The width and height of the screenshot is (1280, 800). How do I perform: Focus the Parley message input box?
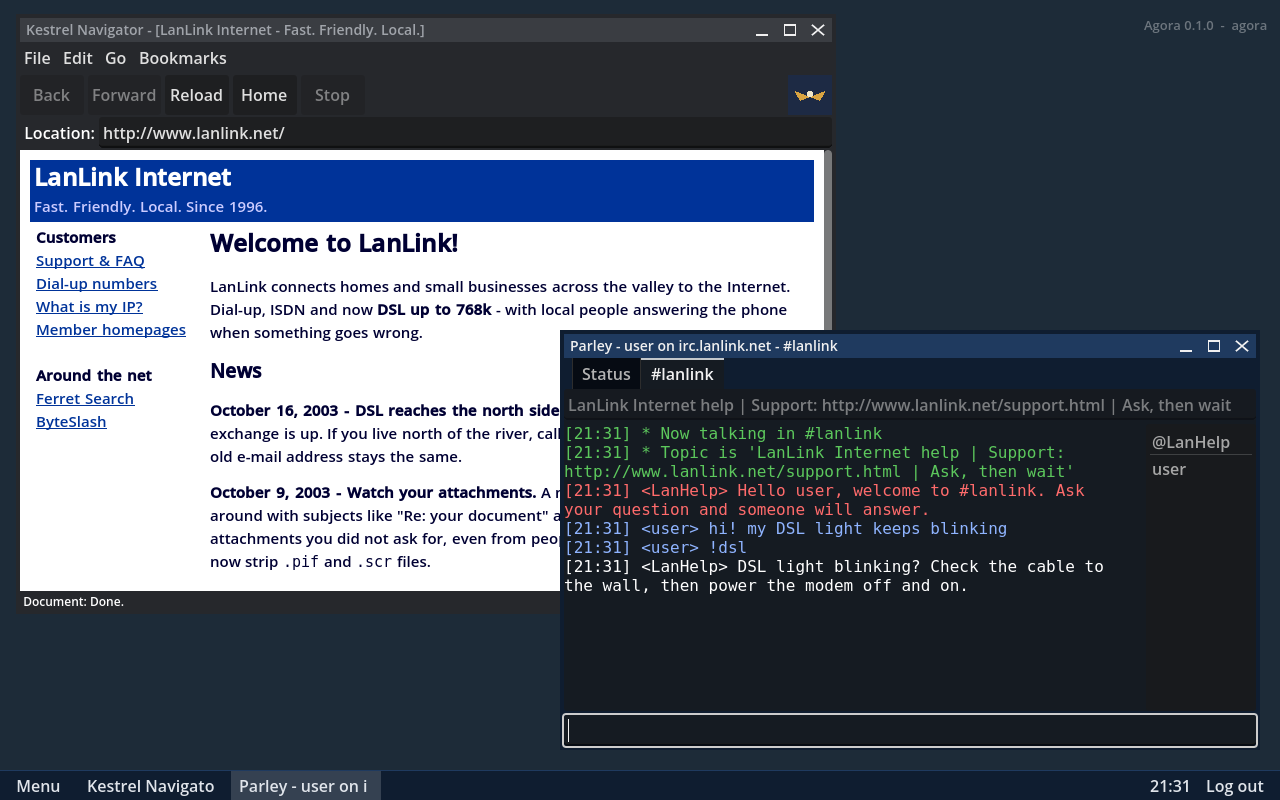910,731
